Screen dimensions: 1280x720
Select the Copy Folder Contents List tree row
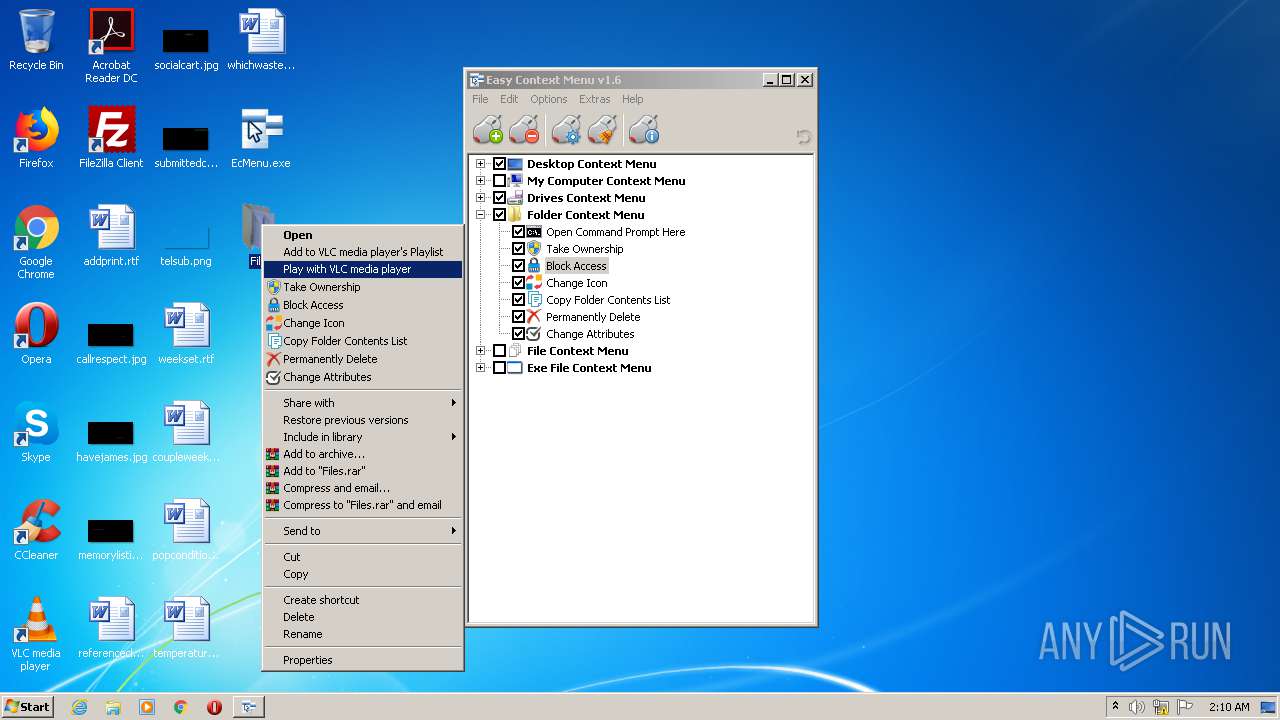click(x=608, y=300)
